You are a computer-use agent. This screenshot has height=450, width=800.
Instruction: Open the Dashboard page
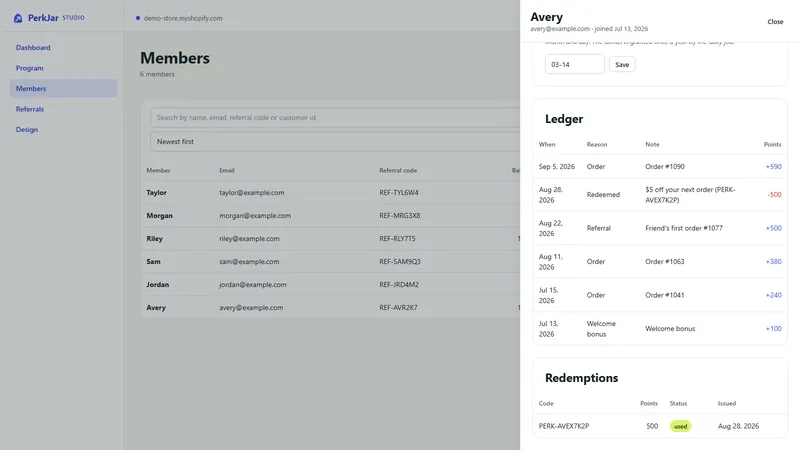click(33, 47)
